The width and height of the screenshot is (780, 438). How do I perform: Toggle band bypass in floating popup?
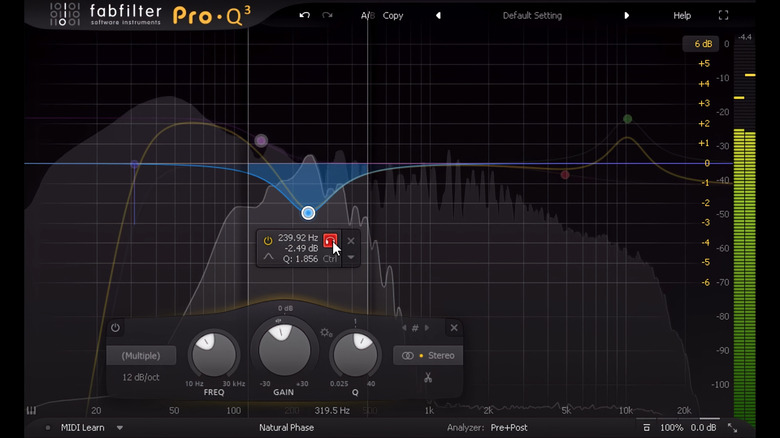[x=267, y=241]
